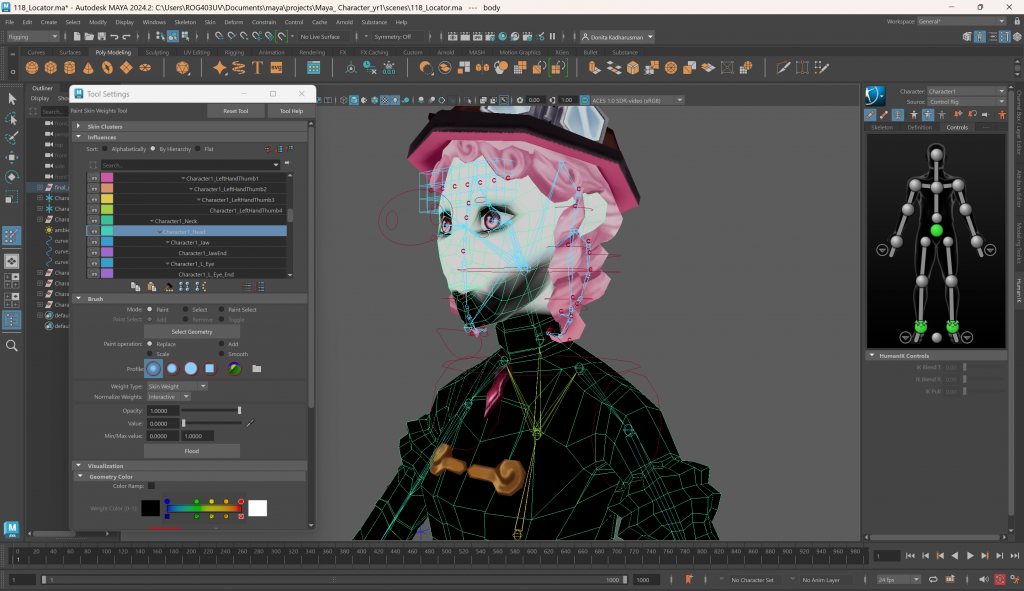Open the Normalize Weights dropdown

[168, 396]
